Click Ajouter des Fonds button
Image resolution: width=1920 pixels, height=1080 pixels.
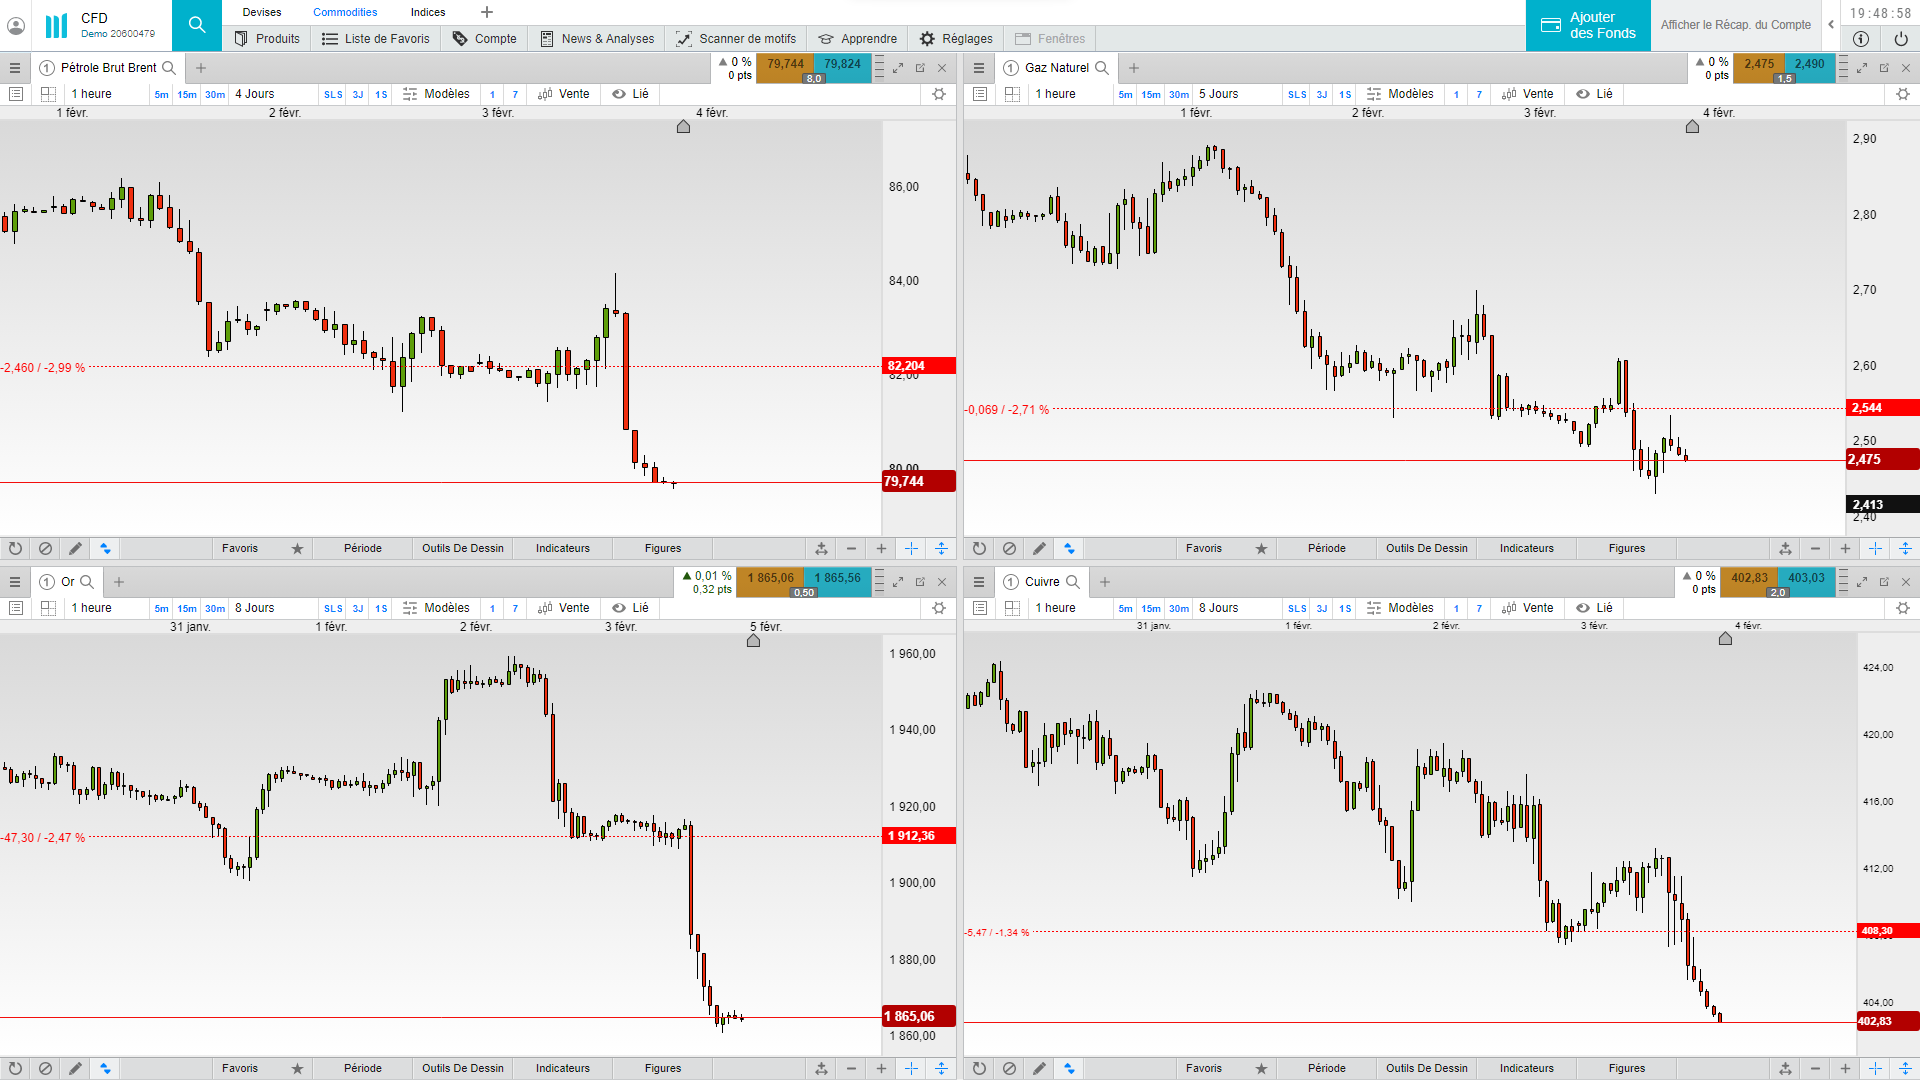pyautogui.click(x=1588, y=25)
